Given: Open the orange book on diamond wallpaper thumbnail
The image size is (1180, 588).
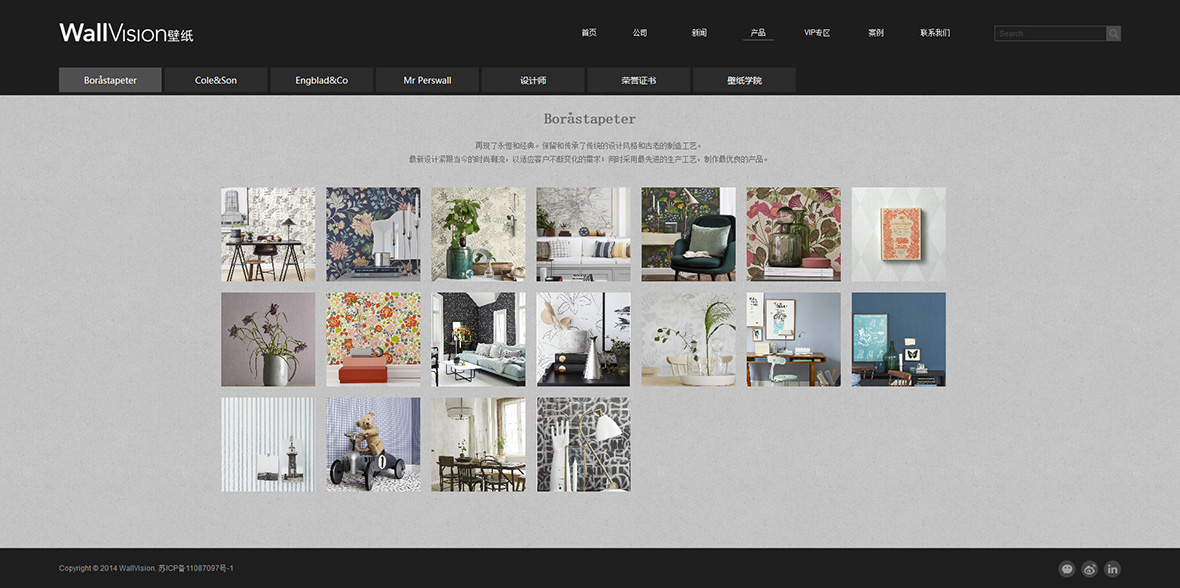Looking at the screenshot, I should coord(899,234).
